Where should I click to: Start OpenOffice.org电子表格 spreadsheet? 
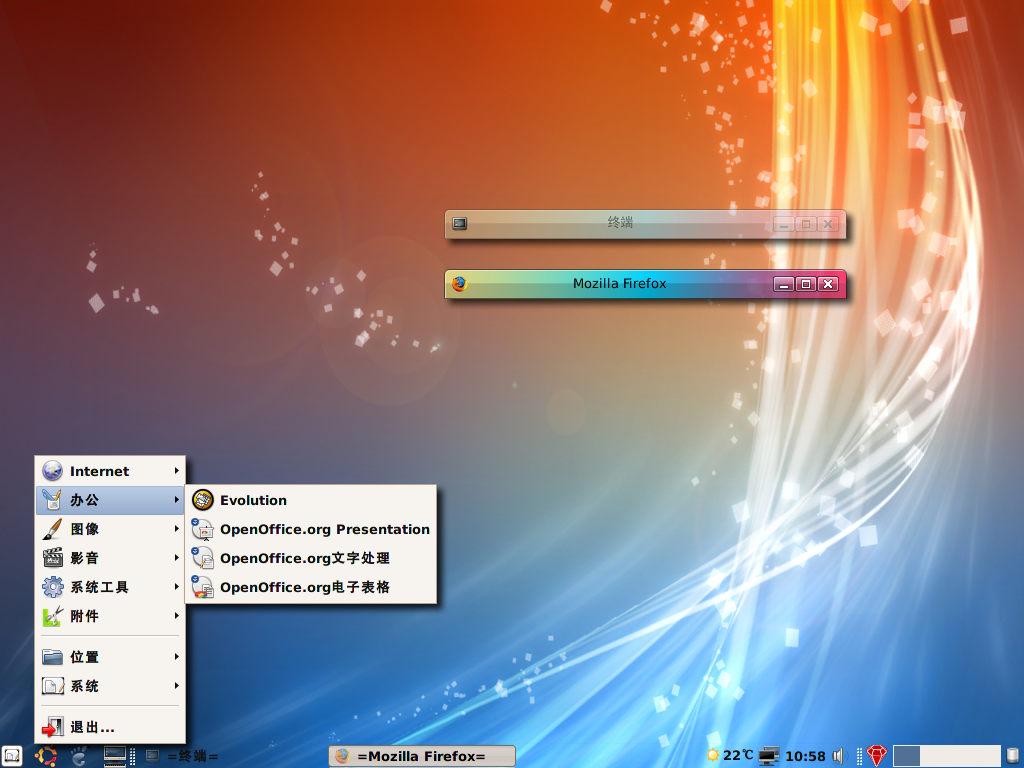tap(311, 586)
